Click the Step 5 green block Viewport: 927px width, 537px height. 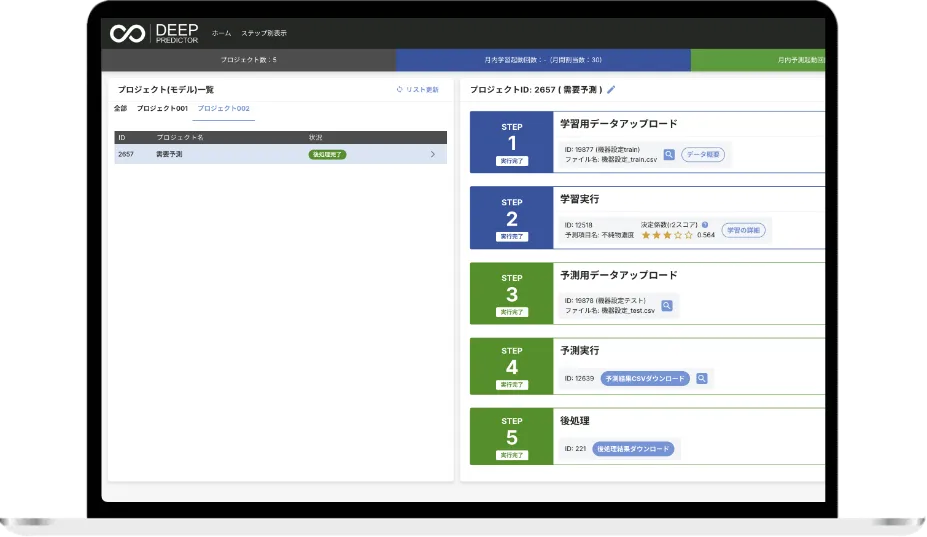511,436
